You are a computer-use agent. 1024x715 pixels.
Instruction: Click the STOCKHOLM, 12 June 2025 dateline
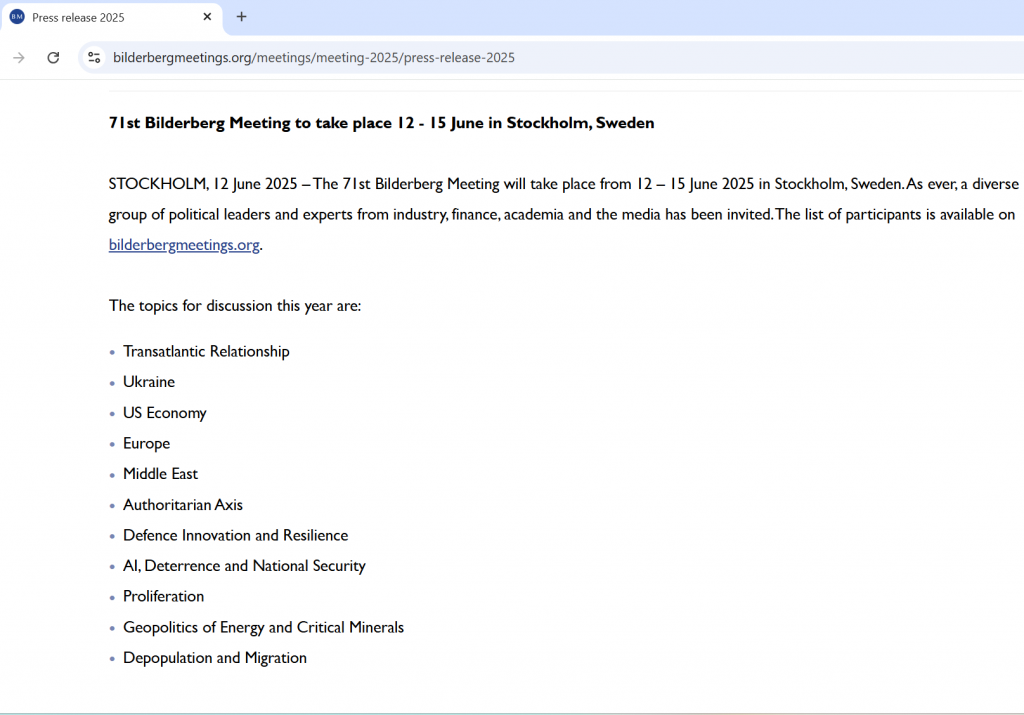(x=203, y=184)
